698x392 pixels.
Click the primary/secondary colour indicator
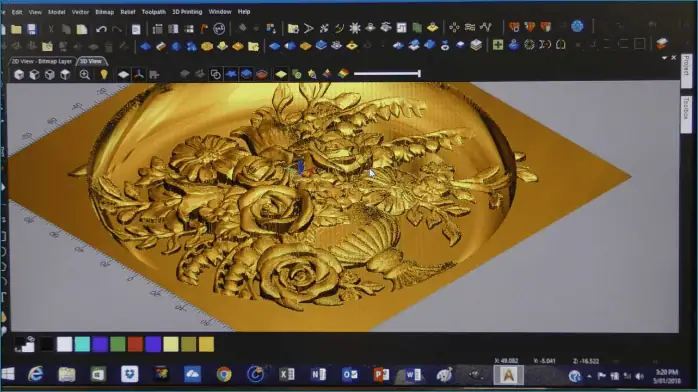24,344
